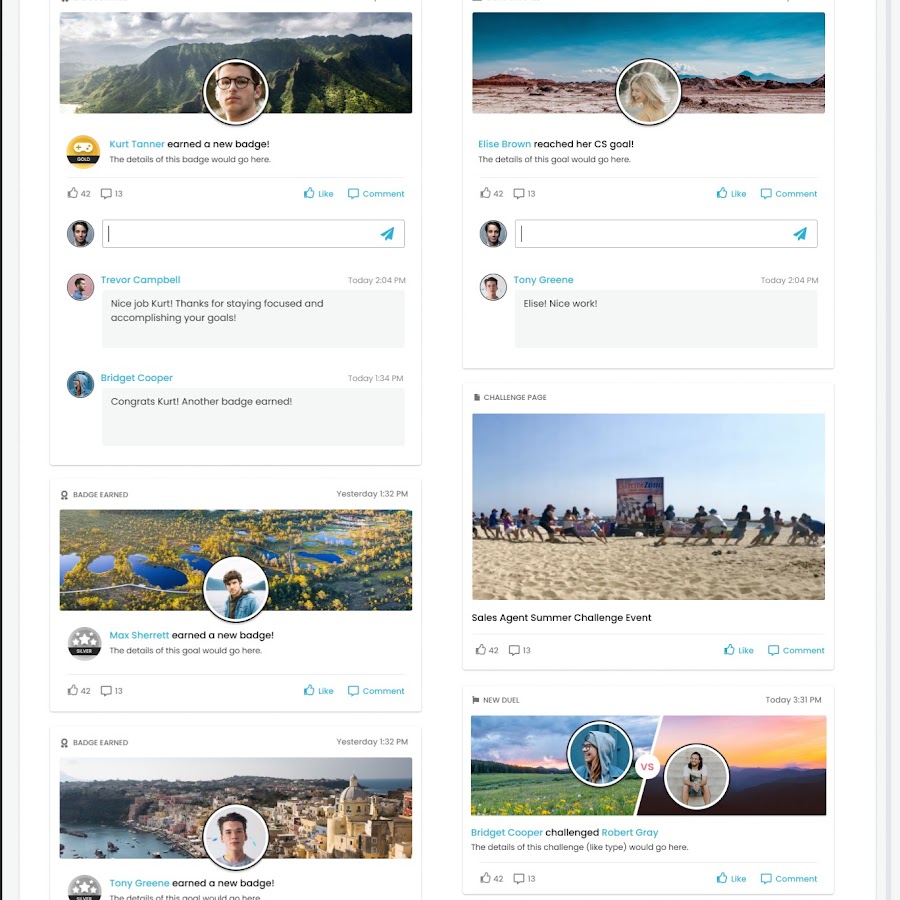Click the thumbs-up count 42 on the New Duel post
Viewport: 900px width, 900px height.
pos(492,878)
